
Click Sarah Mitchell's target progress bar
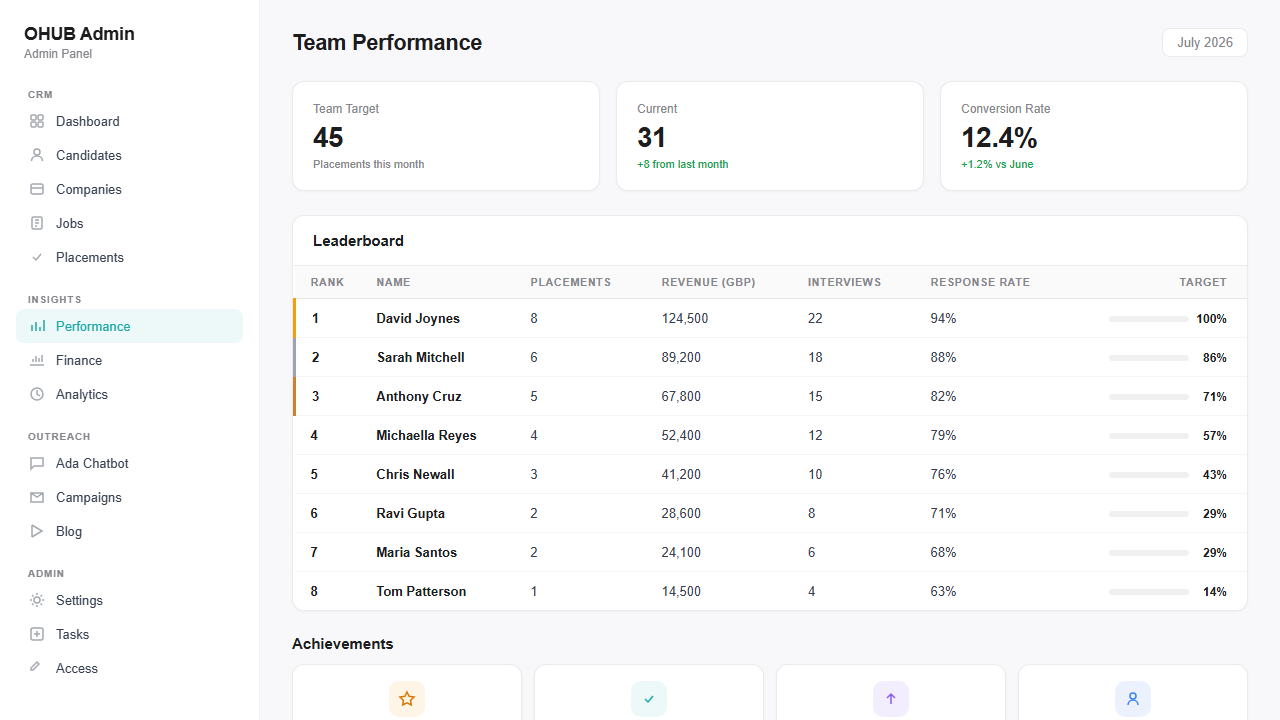[1149, 358]
